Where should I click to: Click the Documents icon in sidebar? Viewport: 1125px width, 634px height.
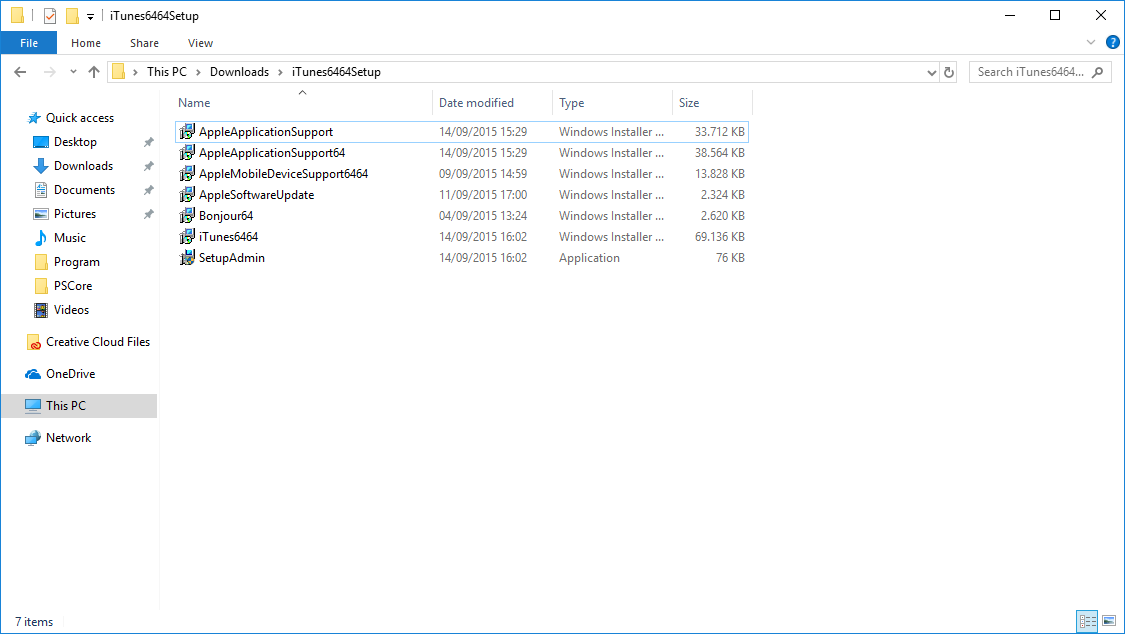click(41, 190)
